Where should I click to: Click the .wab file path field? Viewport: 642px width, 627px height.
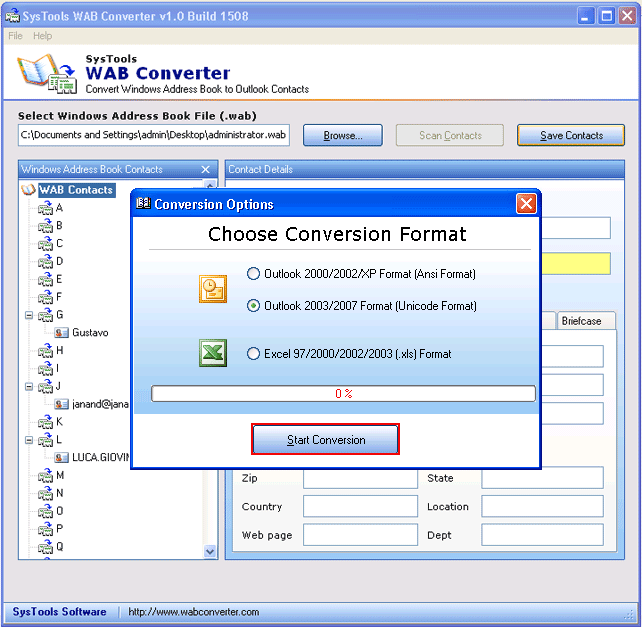tap(154, 135)
